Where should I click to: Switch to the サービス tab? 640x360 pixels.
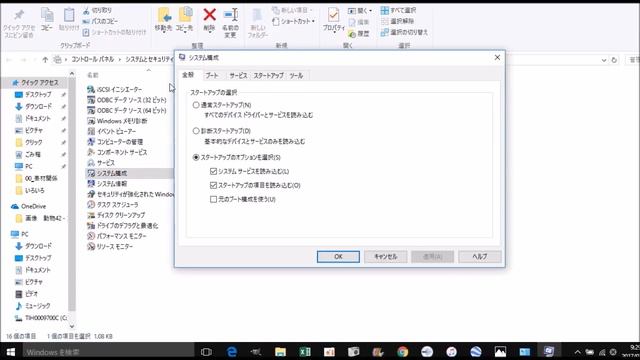tap(238, 76)
